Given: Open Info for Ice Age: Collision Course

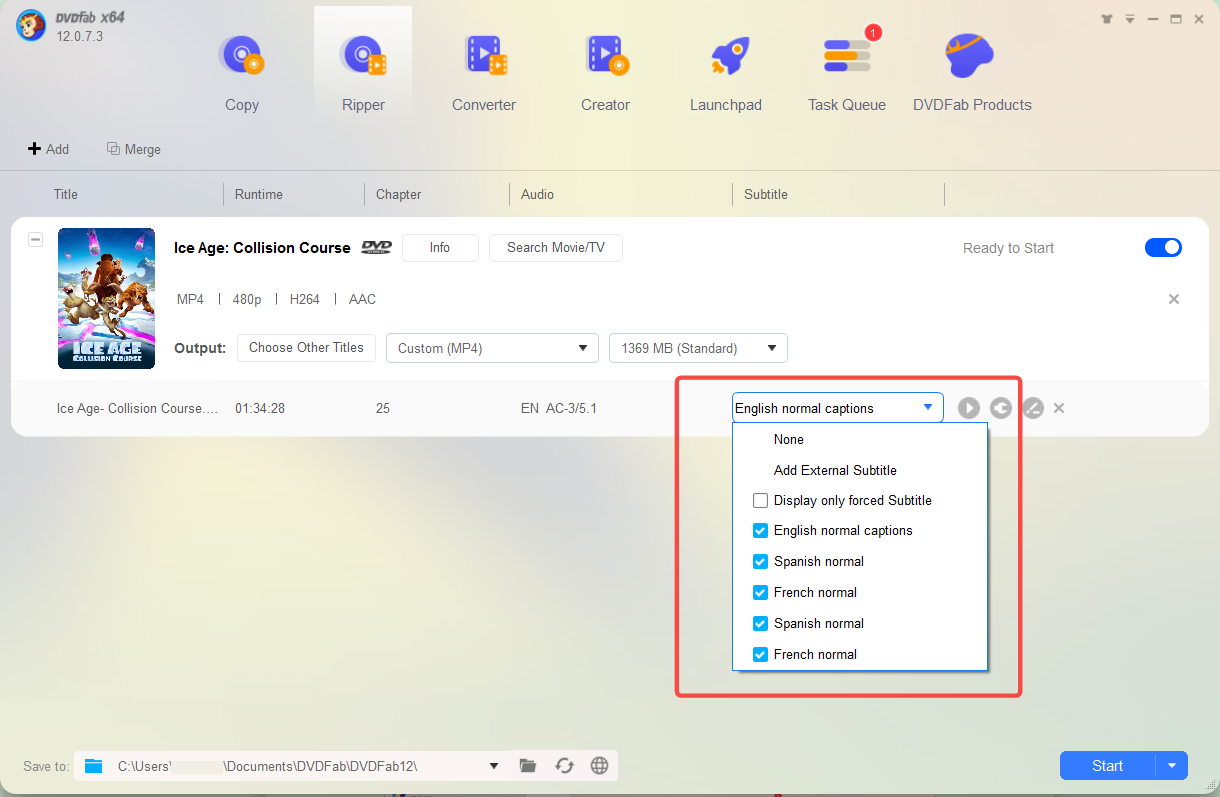Looking at the screenshot, I should pos(440,248).
